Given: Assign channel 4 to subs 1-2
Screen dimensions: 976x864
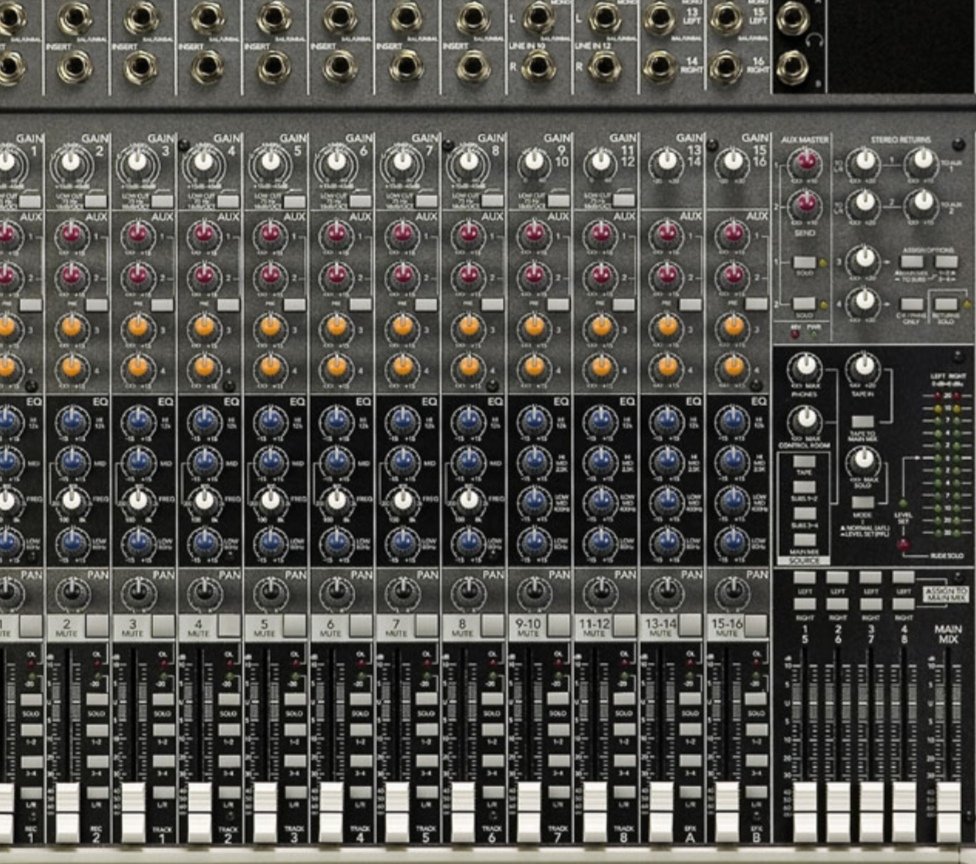Looking at the screenshot, I should click(x=229, y=730).
